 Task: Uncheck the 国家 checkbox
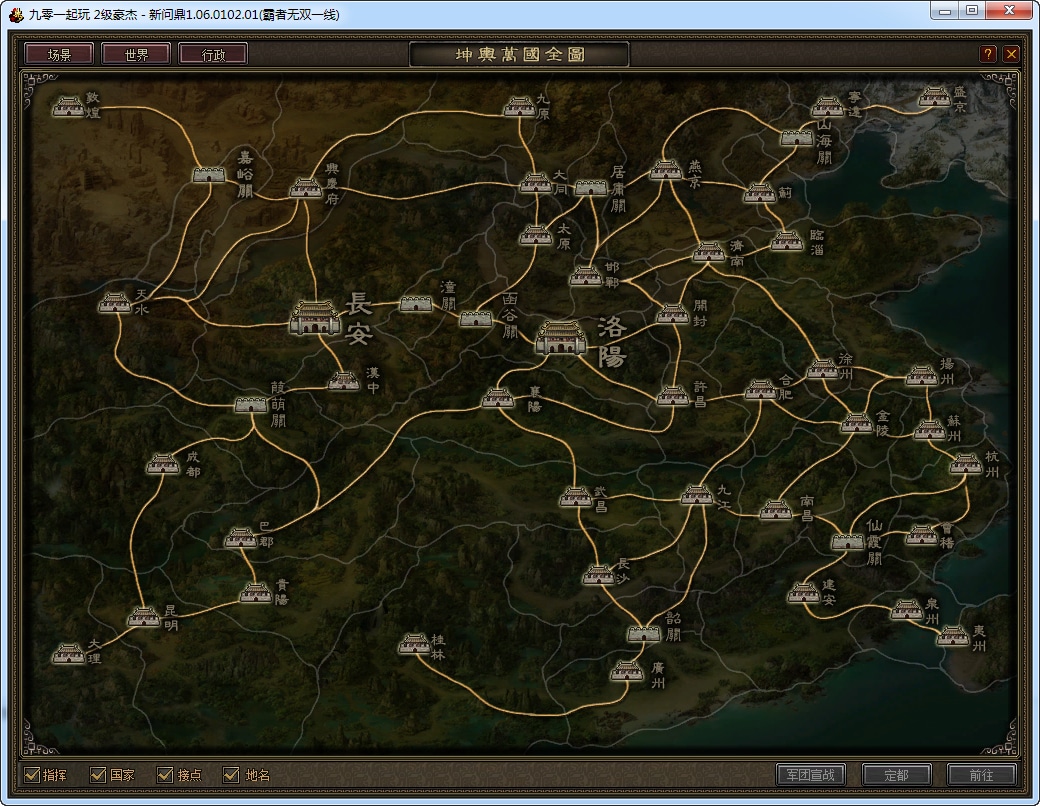point(98,775)
